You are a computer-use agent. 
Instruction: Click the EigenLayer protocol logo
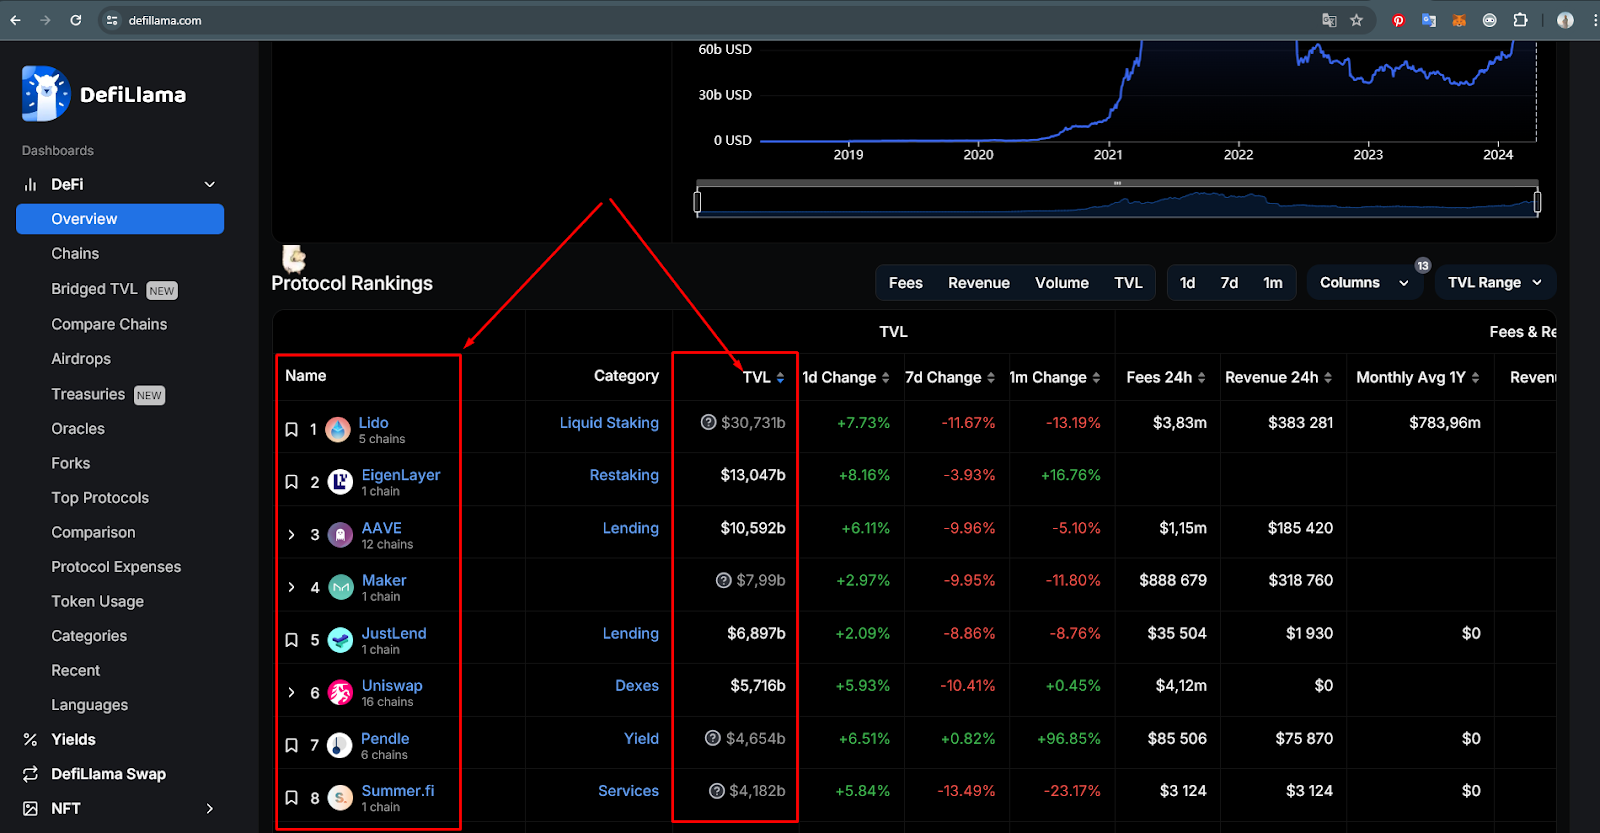(x=340, y=482)
